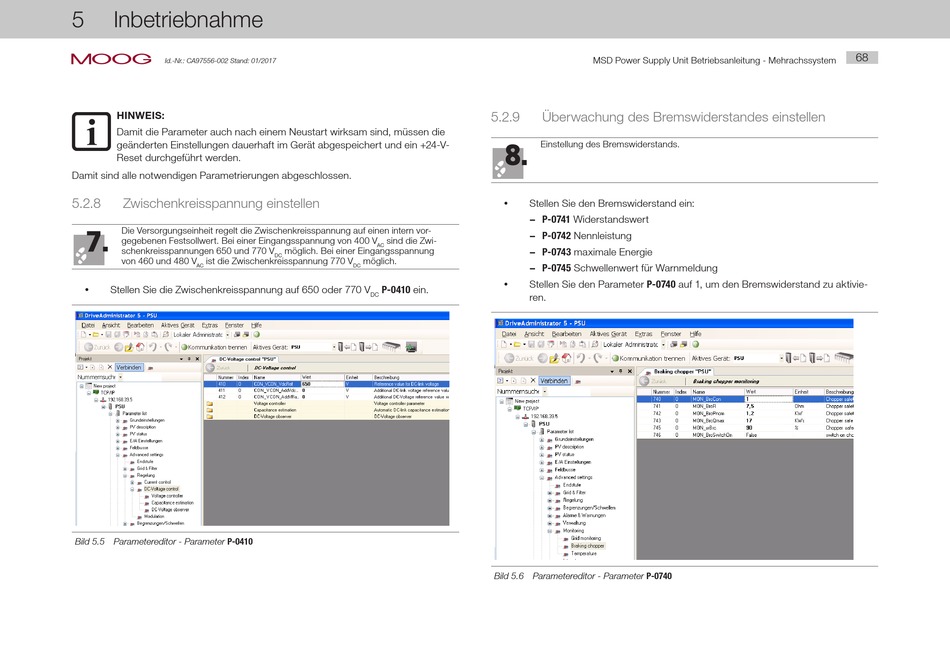Collapse Monitoring node in Braking chopper window
Viewport: 950px width, 672px height.
tap(550, 531)
